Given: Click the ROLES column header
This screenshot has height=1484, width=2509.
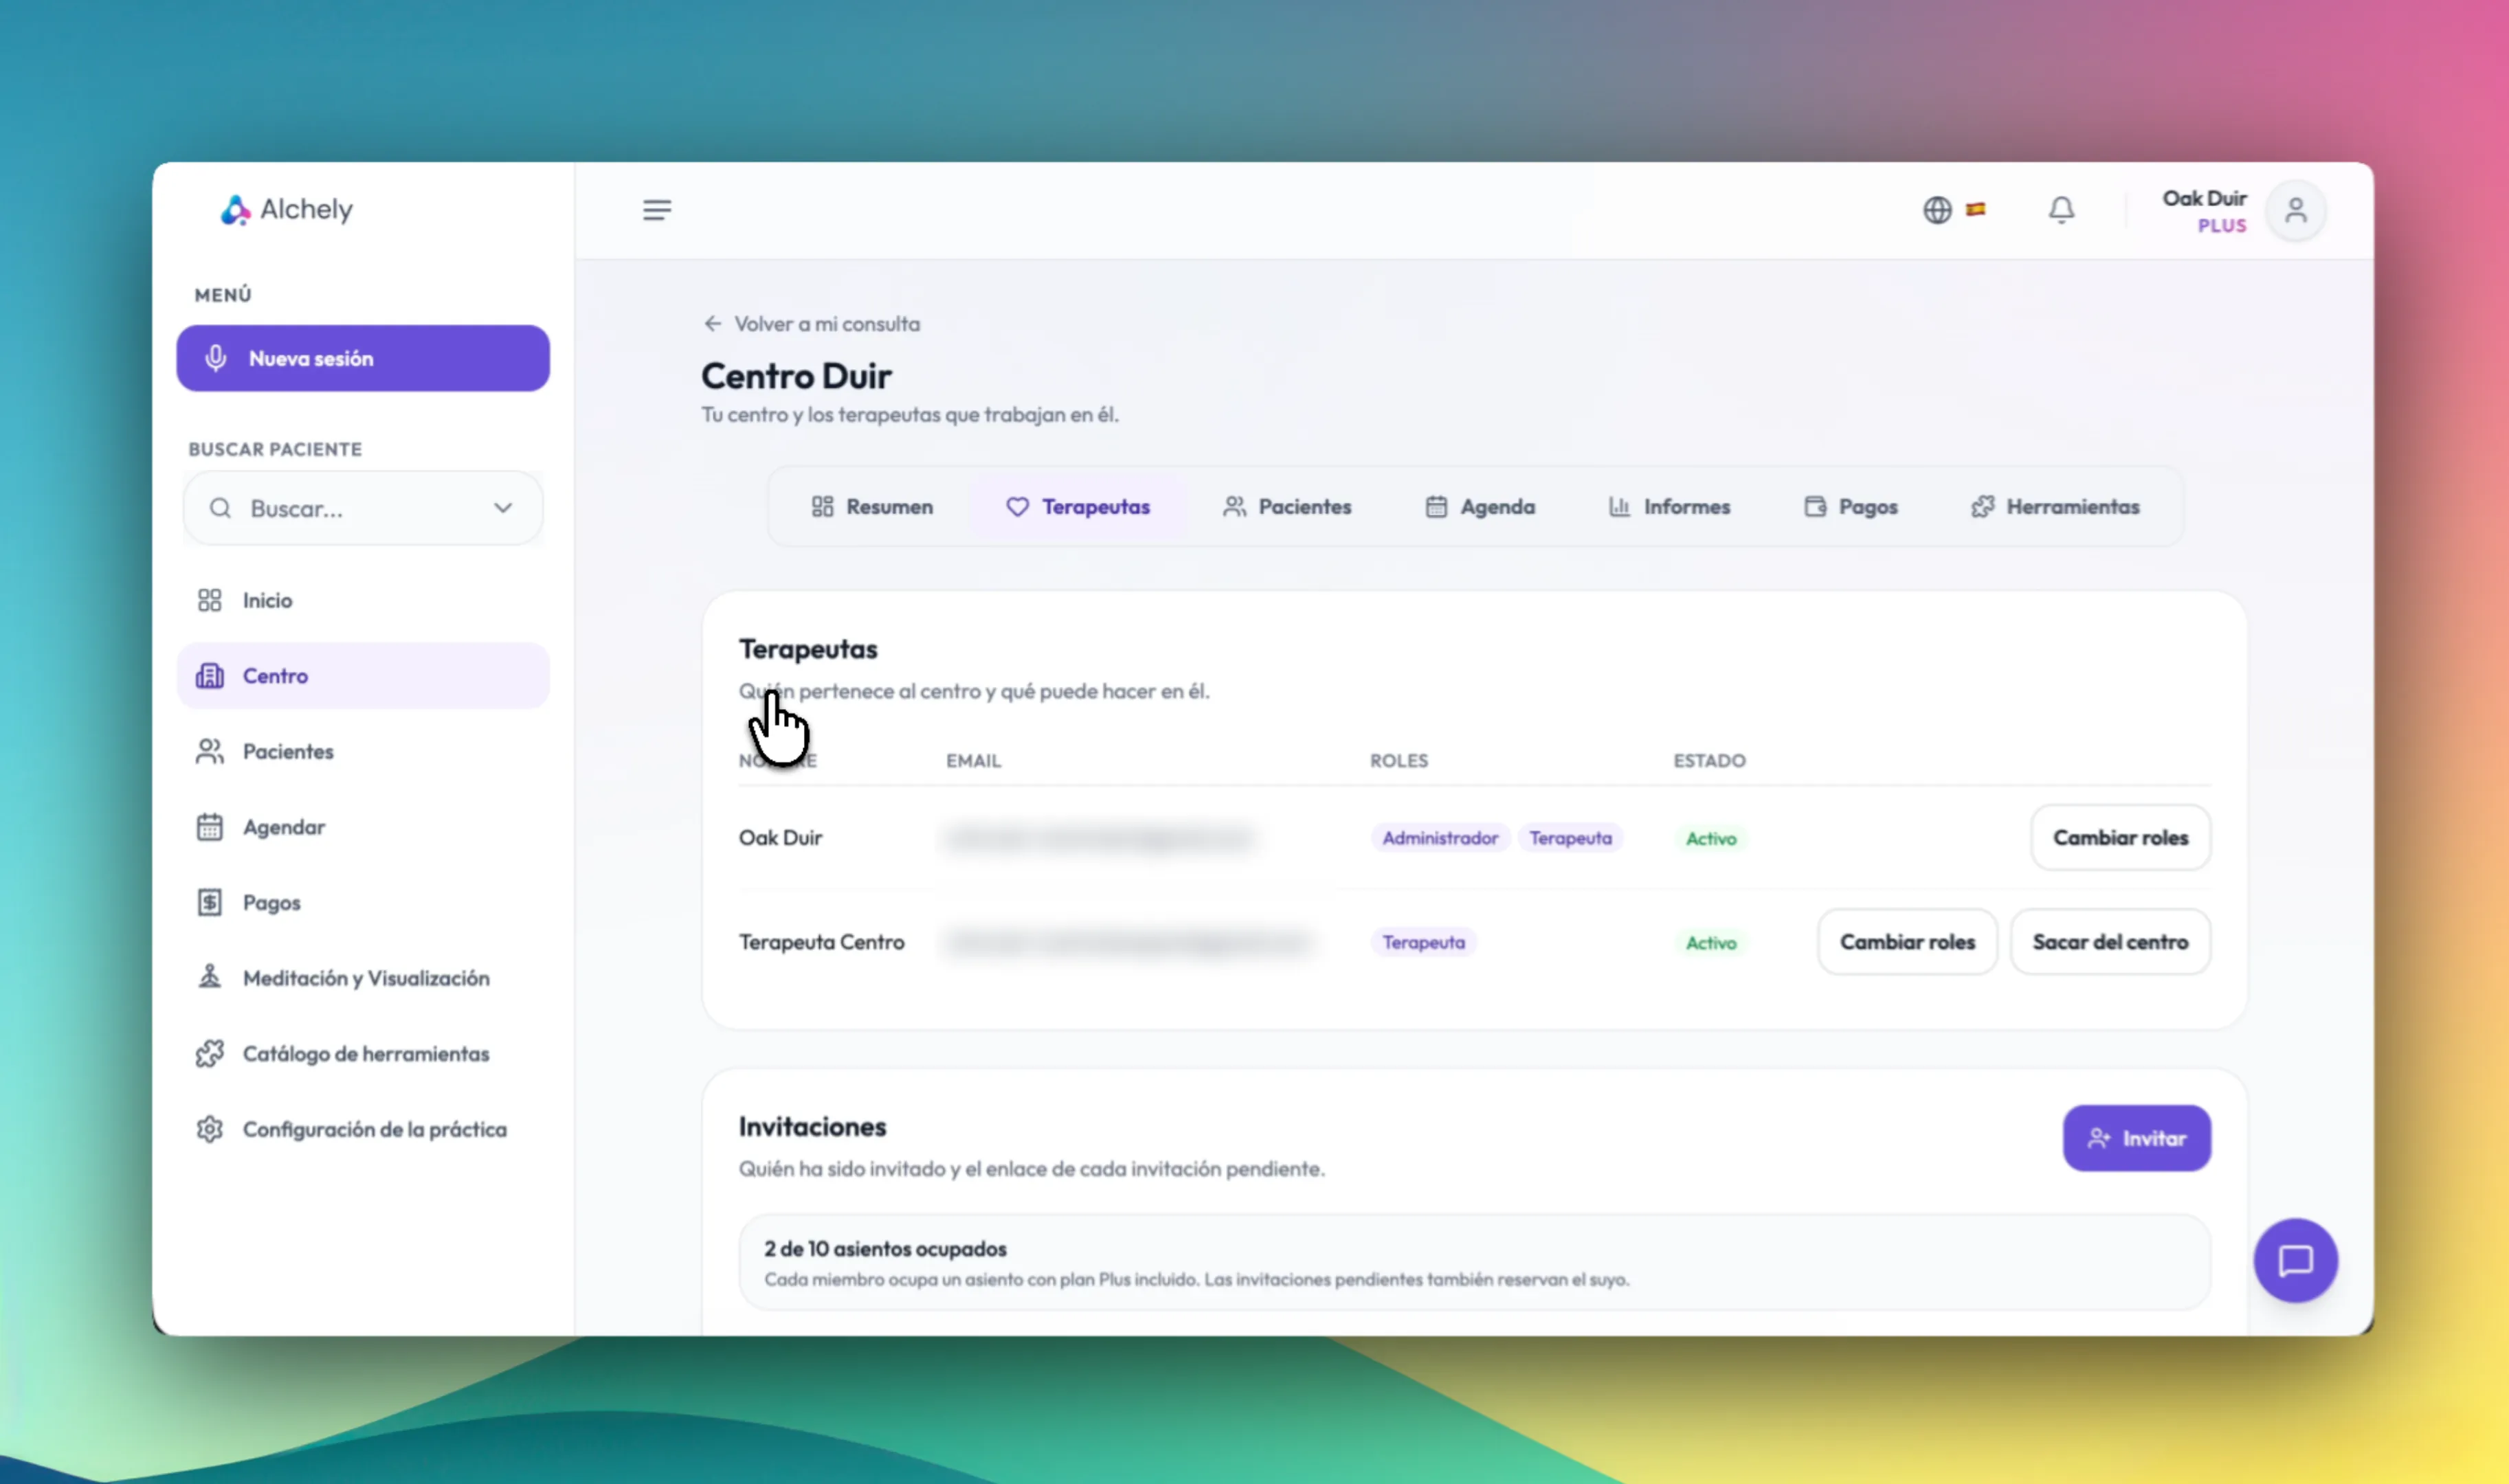Looking at the screenshot, I should pyautogui.click(x=1399, y=761).
